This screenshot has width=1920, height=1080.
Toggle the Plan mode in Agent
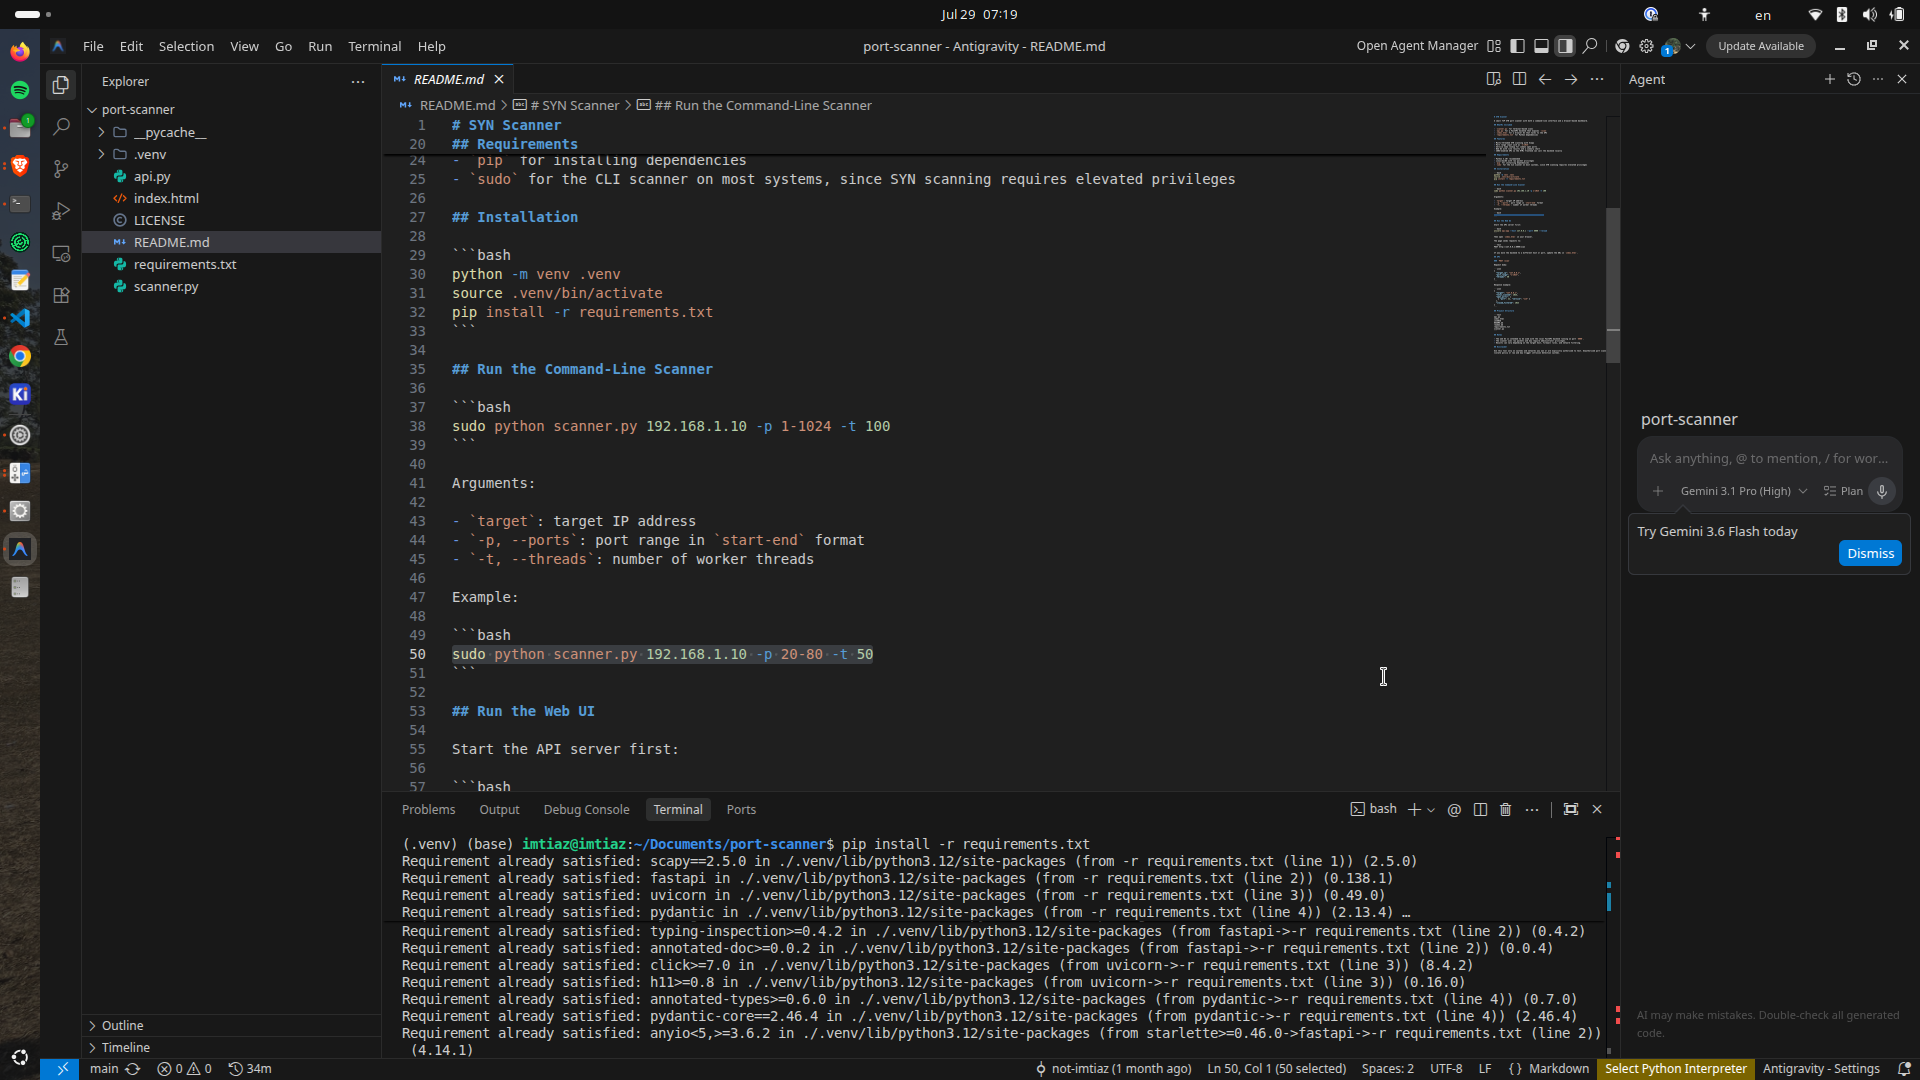click(1843, 491)
